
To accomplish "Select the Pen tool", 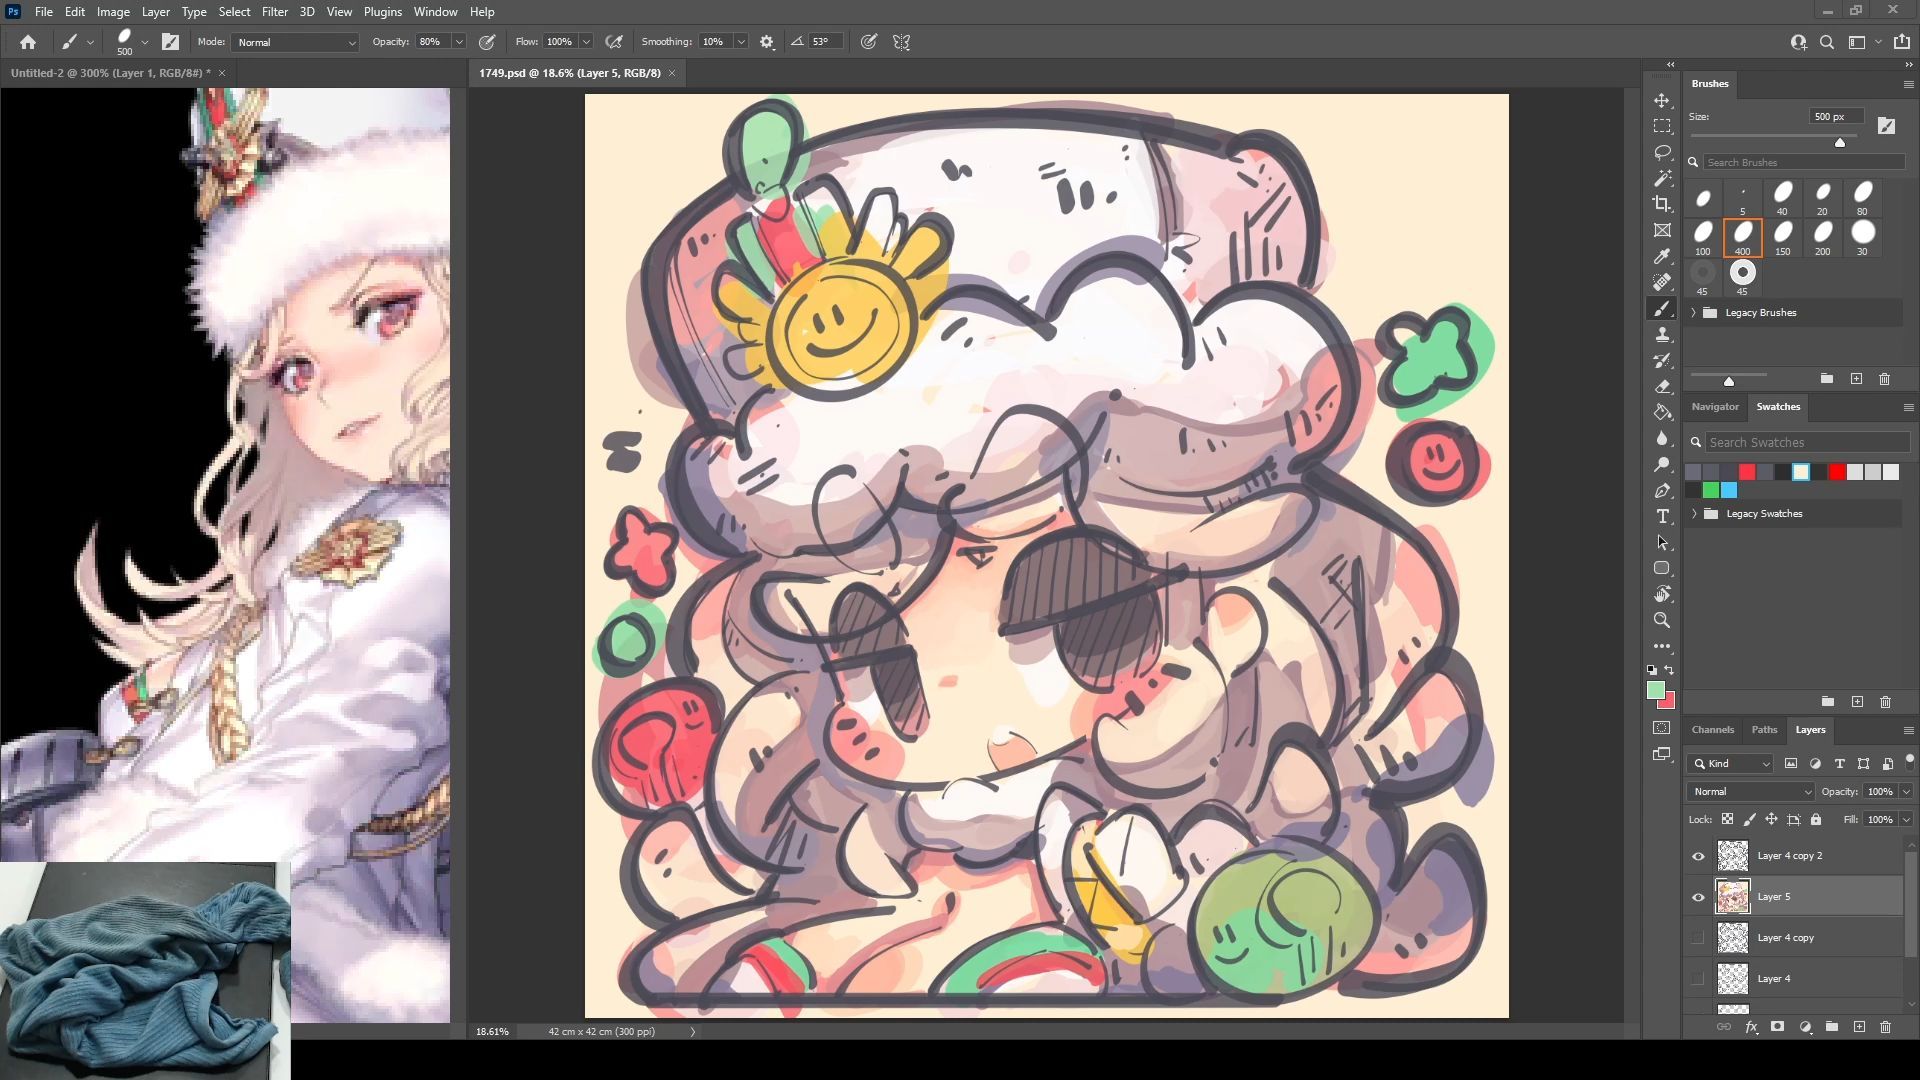I will coord(1662,491).
